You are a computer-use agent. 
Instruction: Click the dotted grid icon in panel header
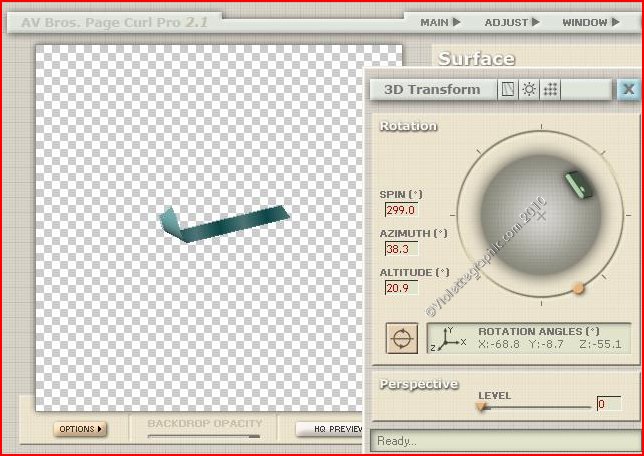point(551,89)
